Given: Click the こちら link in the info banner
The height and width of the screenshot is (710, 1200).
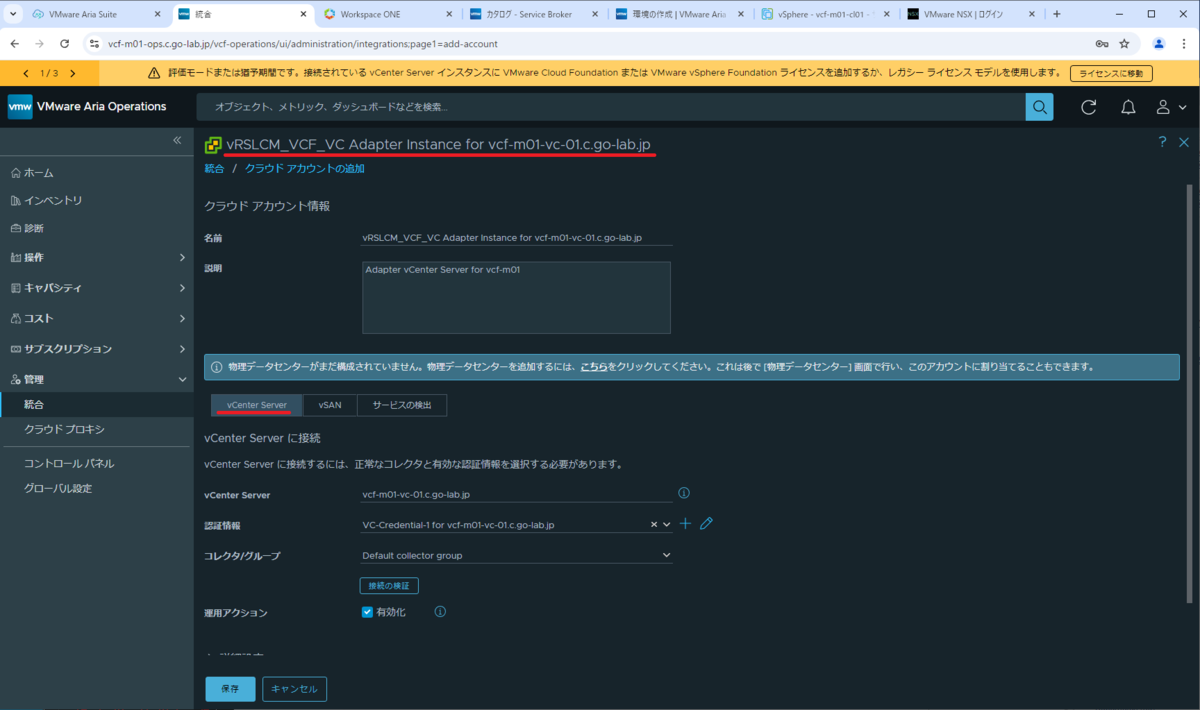Looking at the screenshot, I should [594, 366].
